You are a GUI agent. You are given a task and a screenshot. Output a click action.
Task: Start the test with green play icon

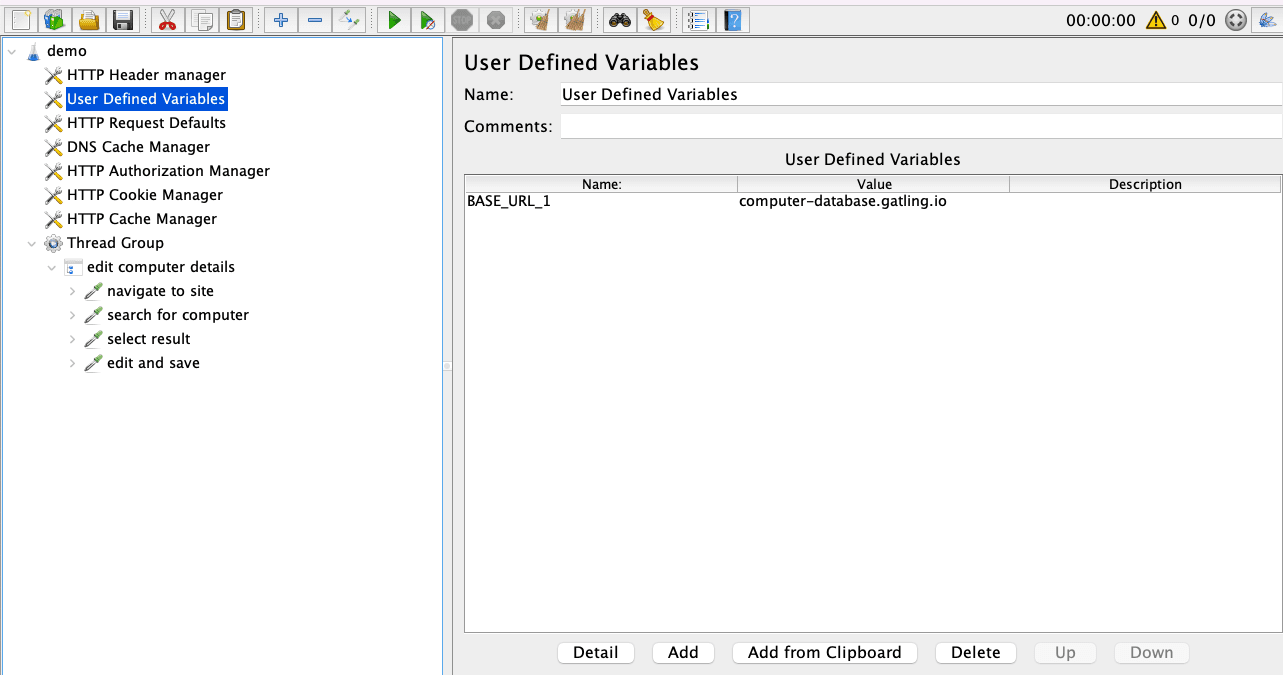(394, 19)
